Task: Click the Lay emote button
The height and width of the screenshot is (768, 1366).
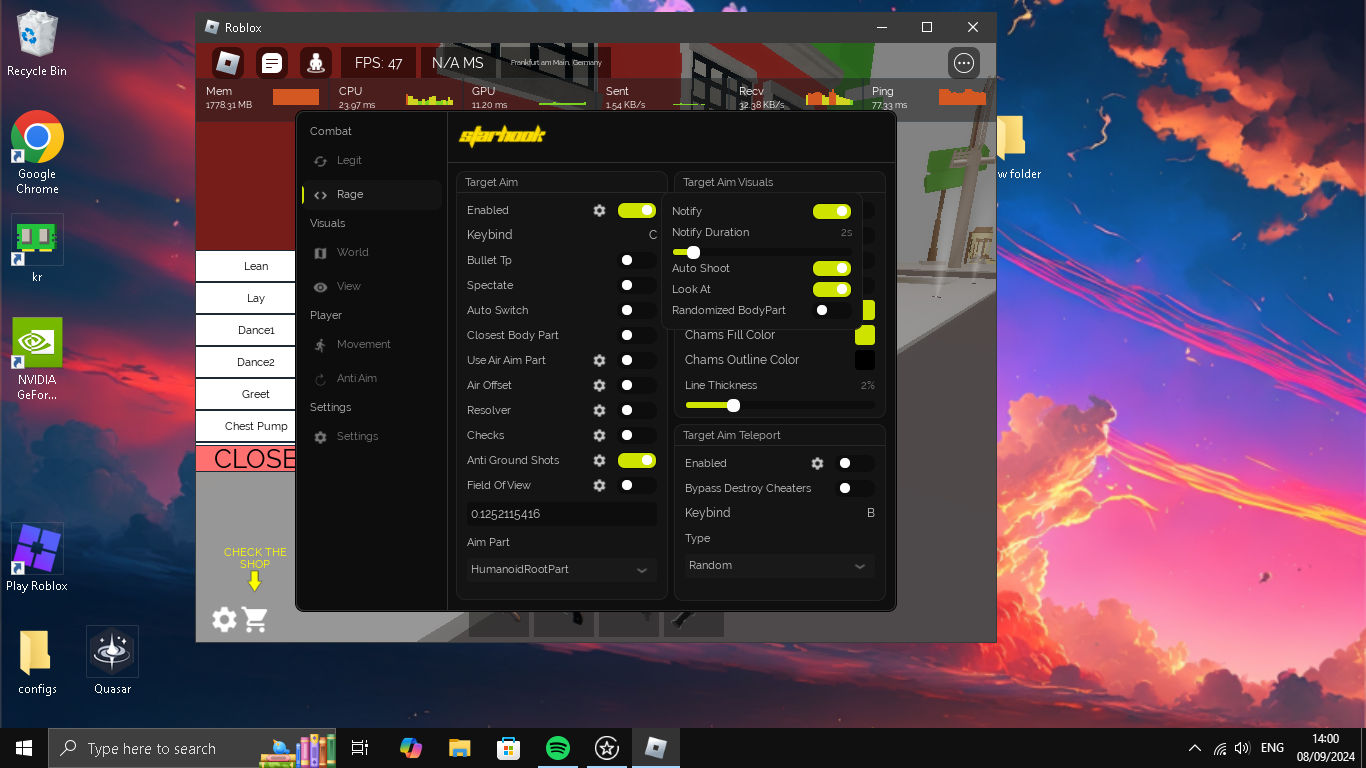Action: (x=246, y=298)
